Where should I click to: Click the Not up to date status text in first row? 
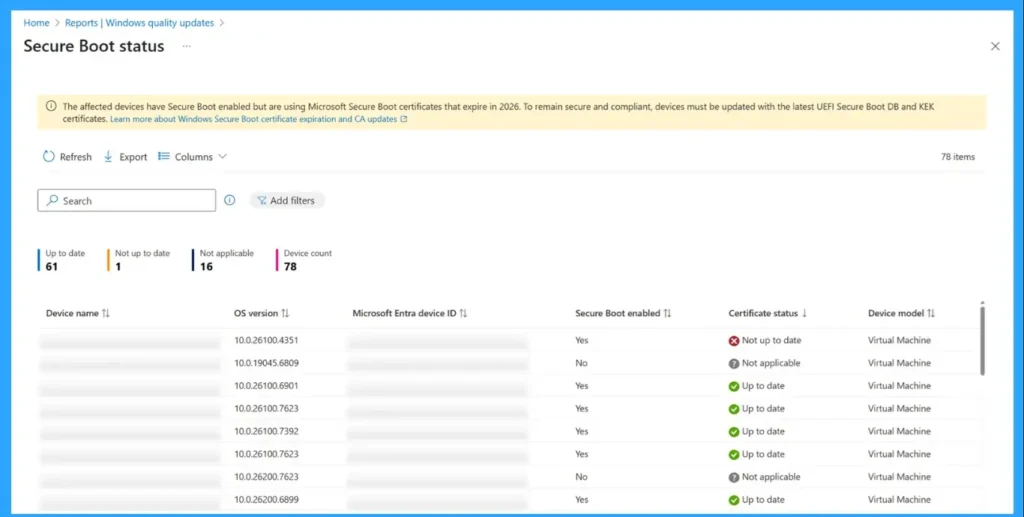(771, 340)
